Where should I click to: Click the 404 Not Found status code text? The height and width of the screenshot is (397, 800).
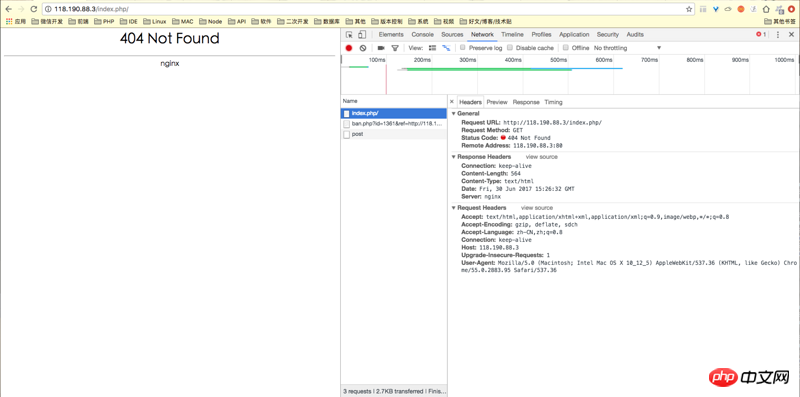(x=529, y=138)
